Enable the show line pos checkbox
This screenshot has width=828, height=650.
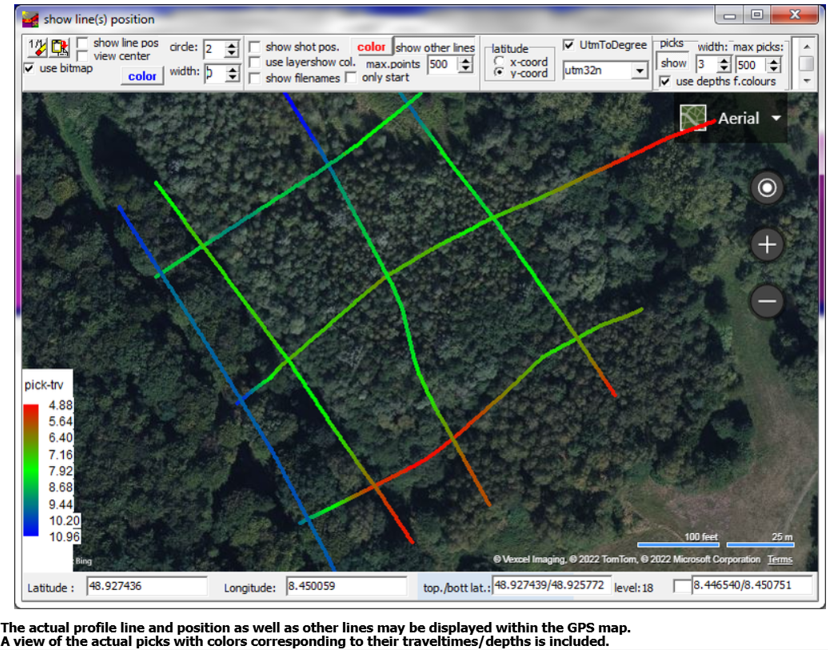82,43
